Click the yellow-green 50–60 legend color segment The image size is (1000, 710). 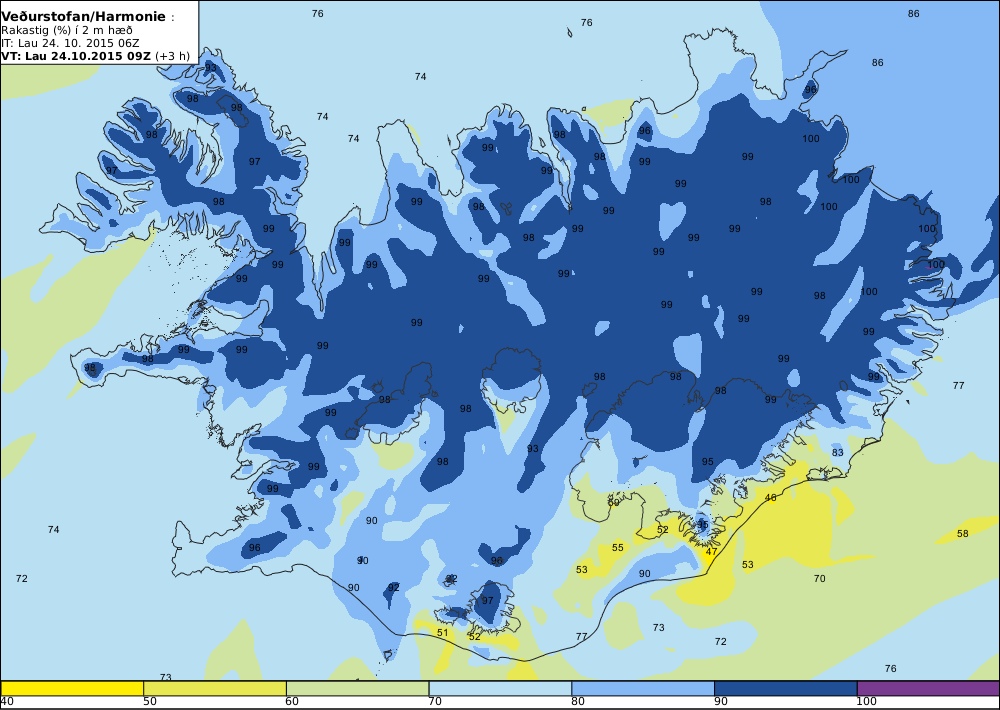[x=215, y=688]
